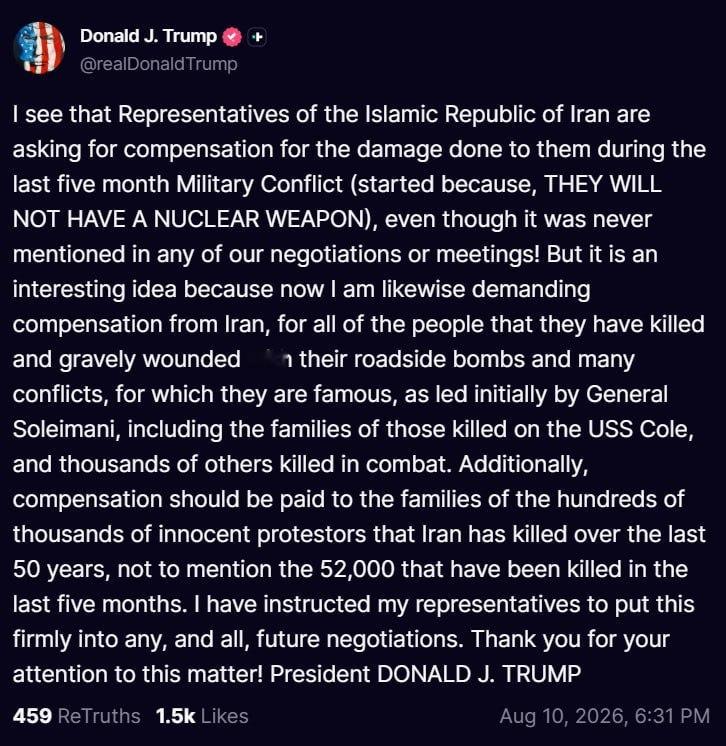Image resolution: width=726 pixels, height=746 pixels.
Task: Click the signature 'DONALD J. TRUMP'
Action: 479,674
